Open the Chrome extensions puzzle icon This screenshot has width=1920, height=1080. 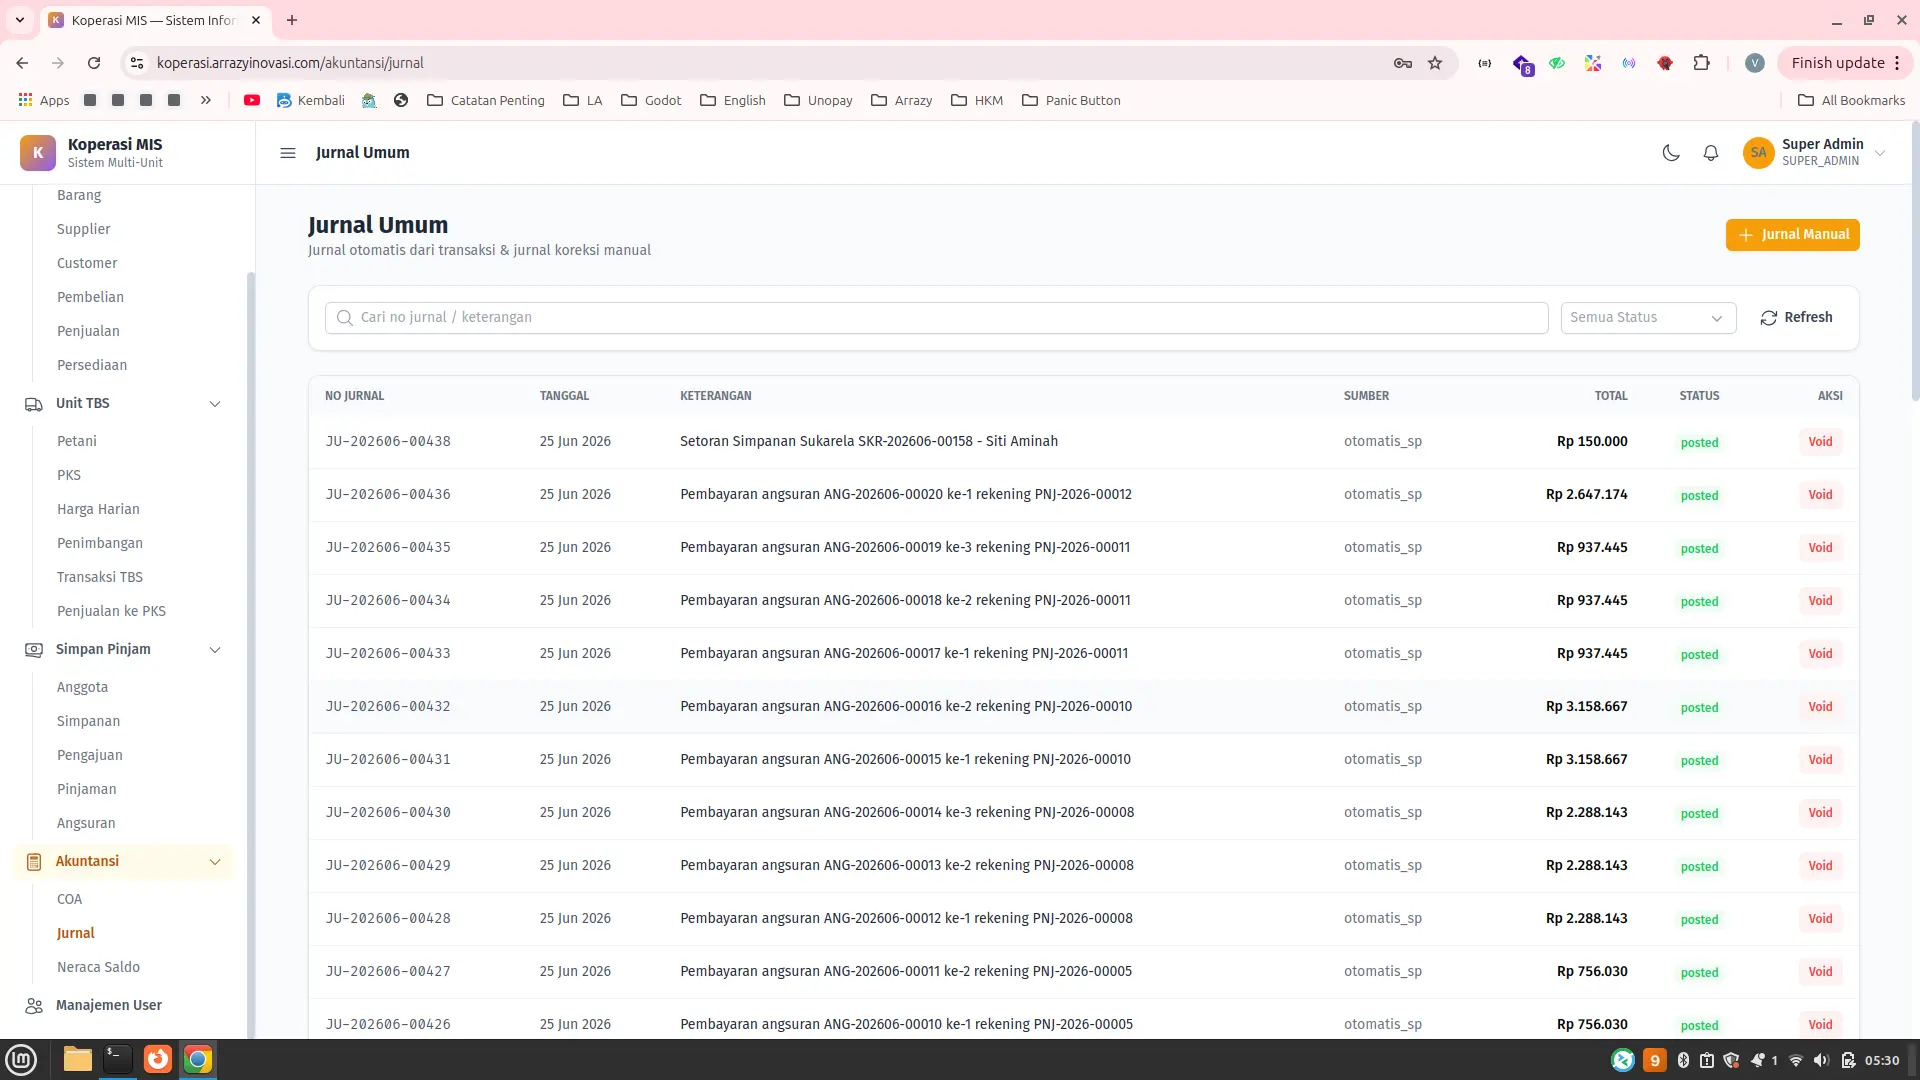pyautogui.click(x=1701, y=63)
